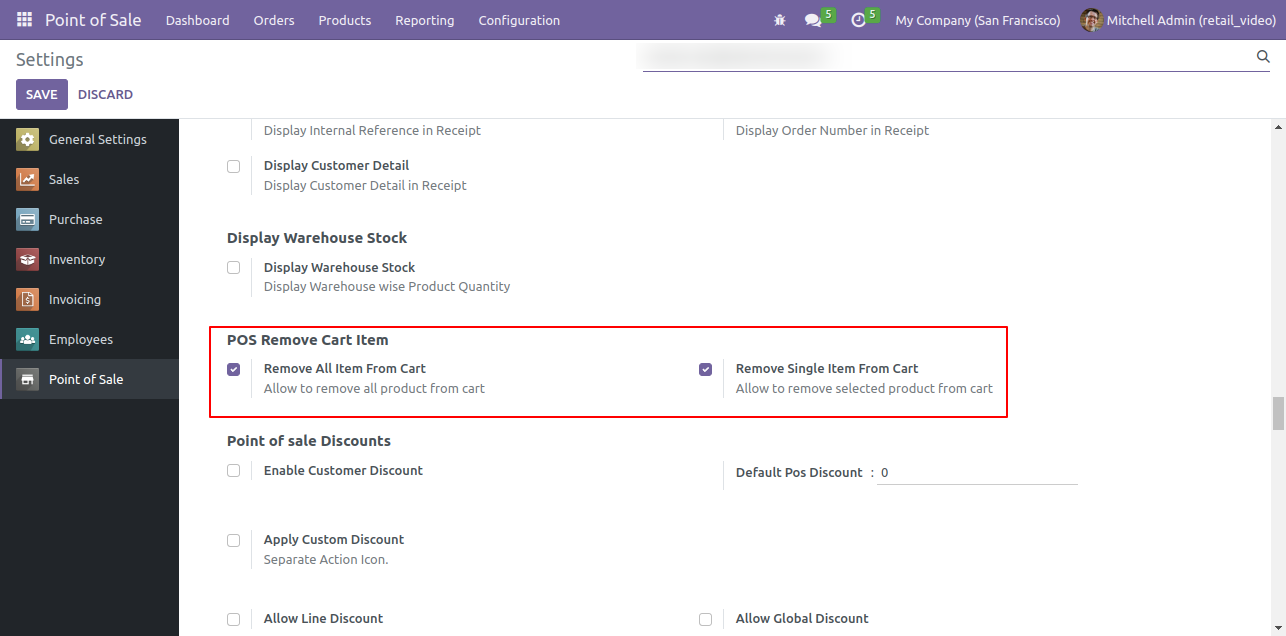
Task: Enable the Display Warehouse Stock checkbox
Action: (234, 268)
